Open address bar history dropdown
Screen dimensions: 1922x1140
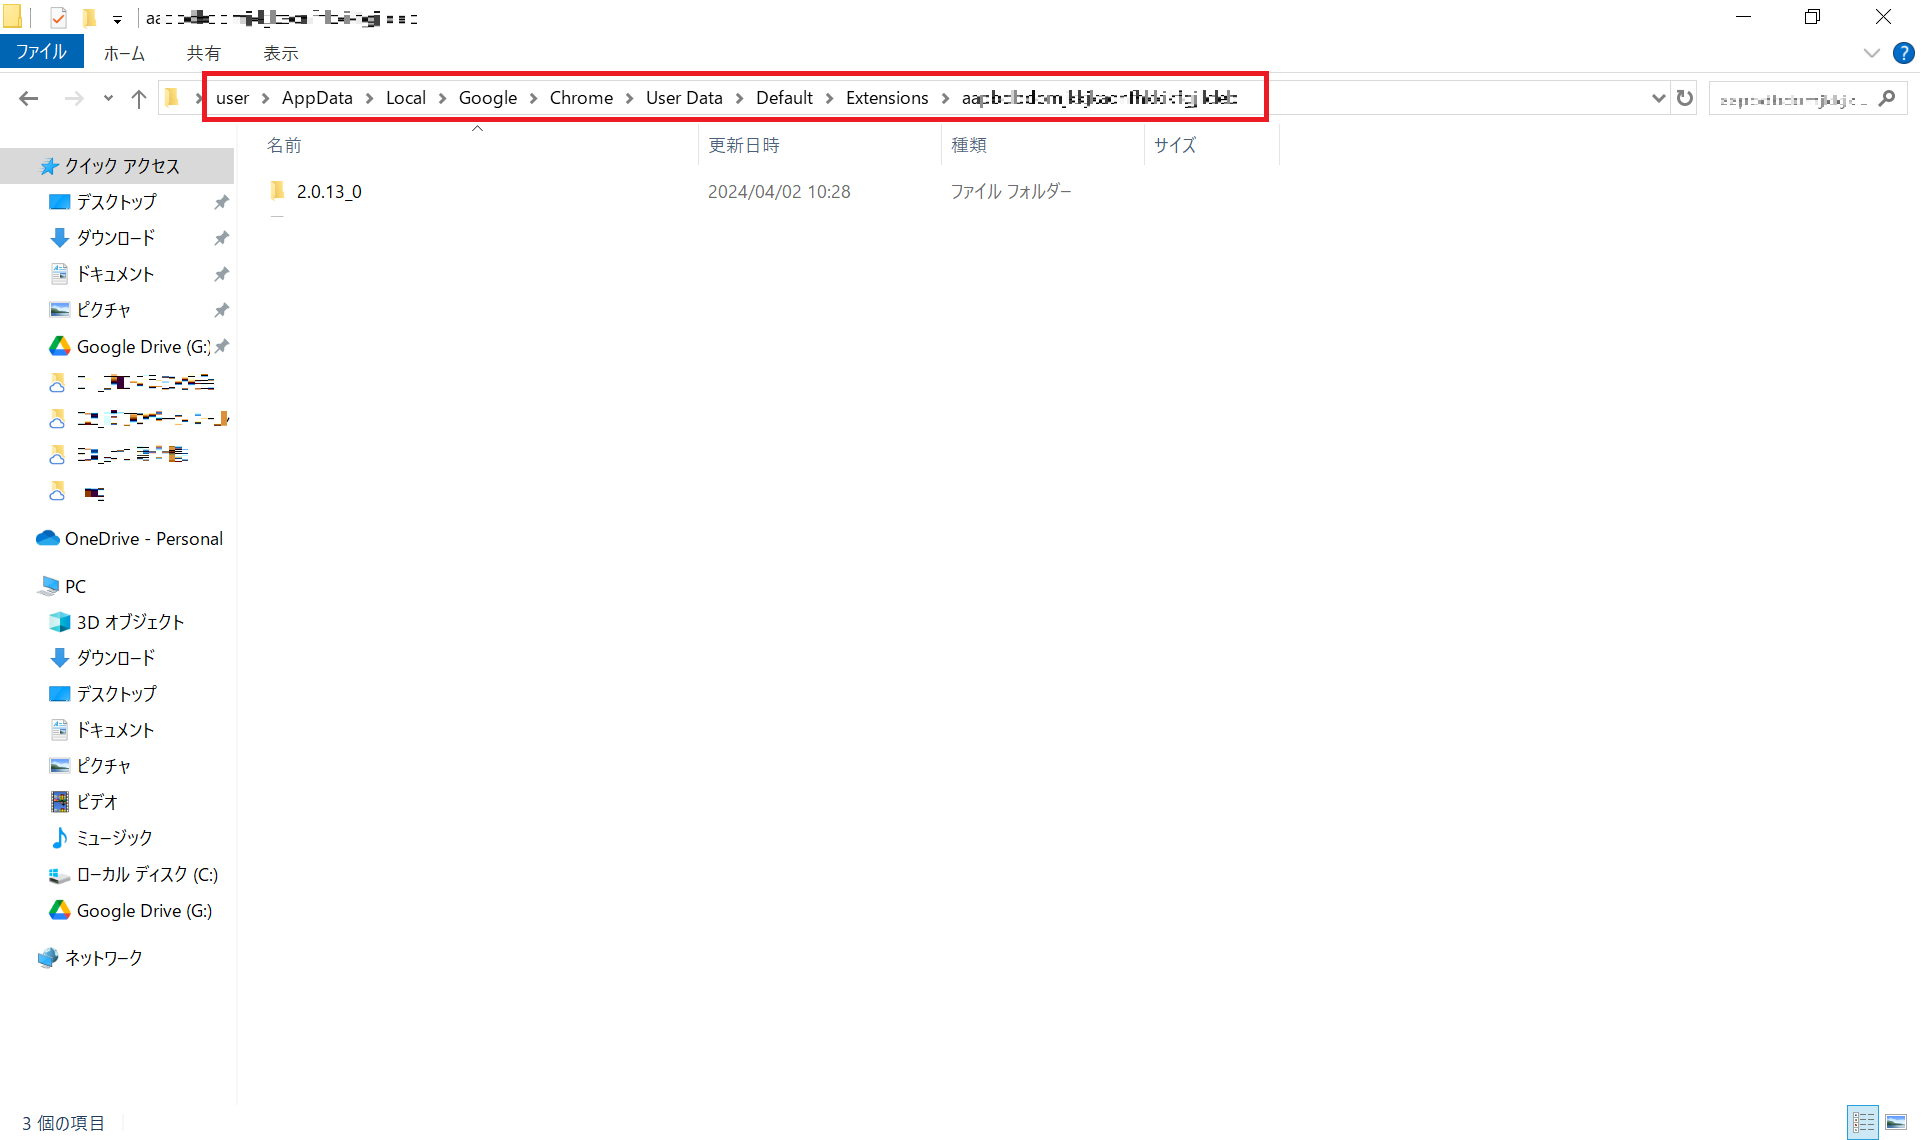click(x=1658, y=98)
